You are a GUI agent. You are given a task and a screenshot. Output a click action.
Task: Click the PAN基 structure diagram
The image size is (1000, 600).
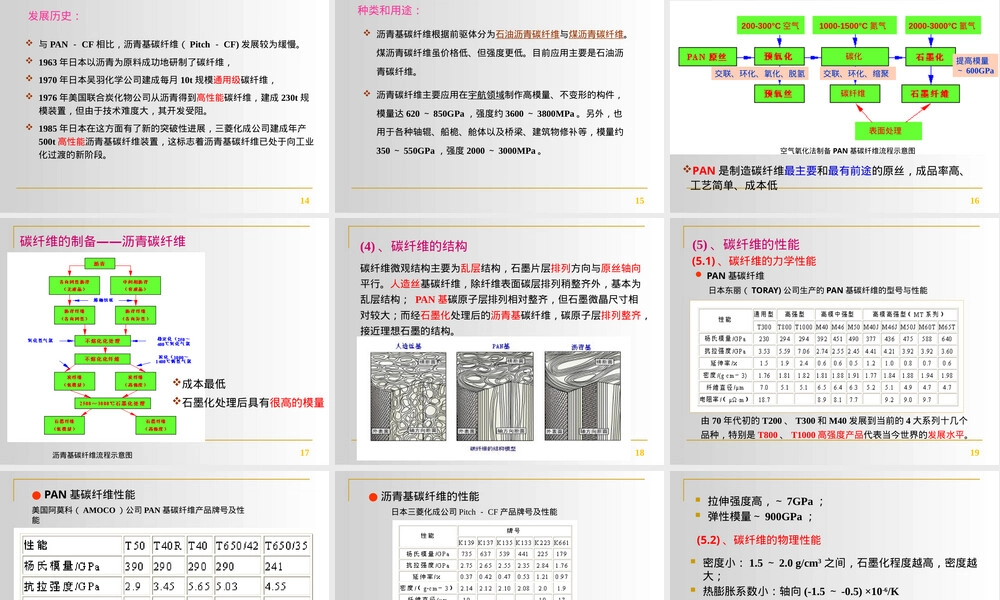tap(496, 395)
